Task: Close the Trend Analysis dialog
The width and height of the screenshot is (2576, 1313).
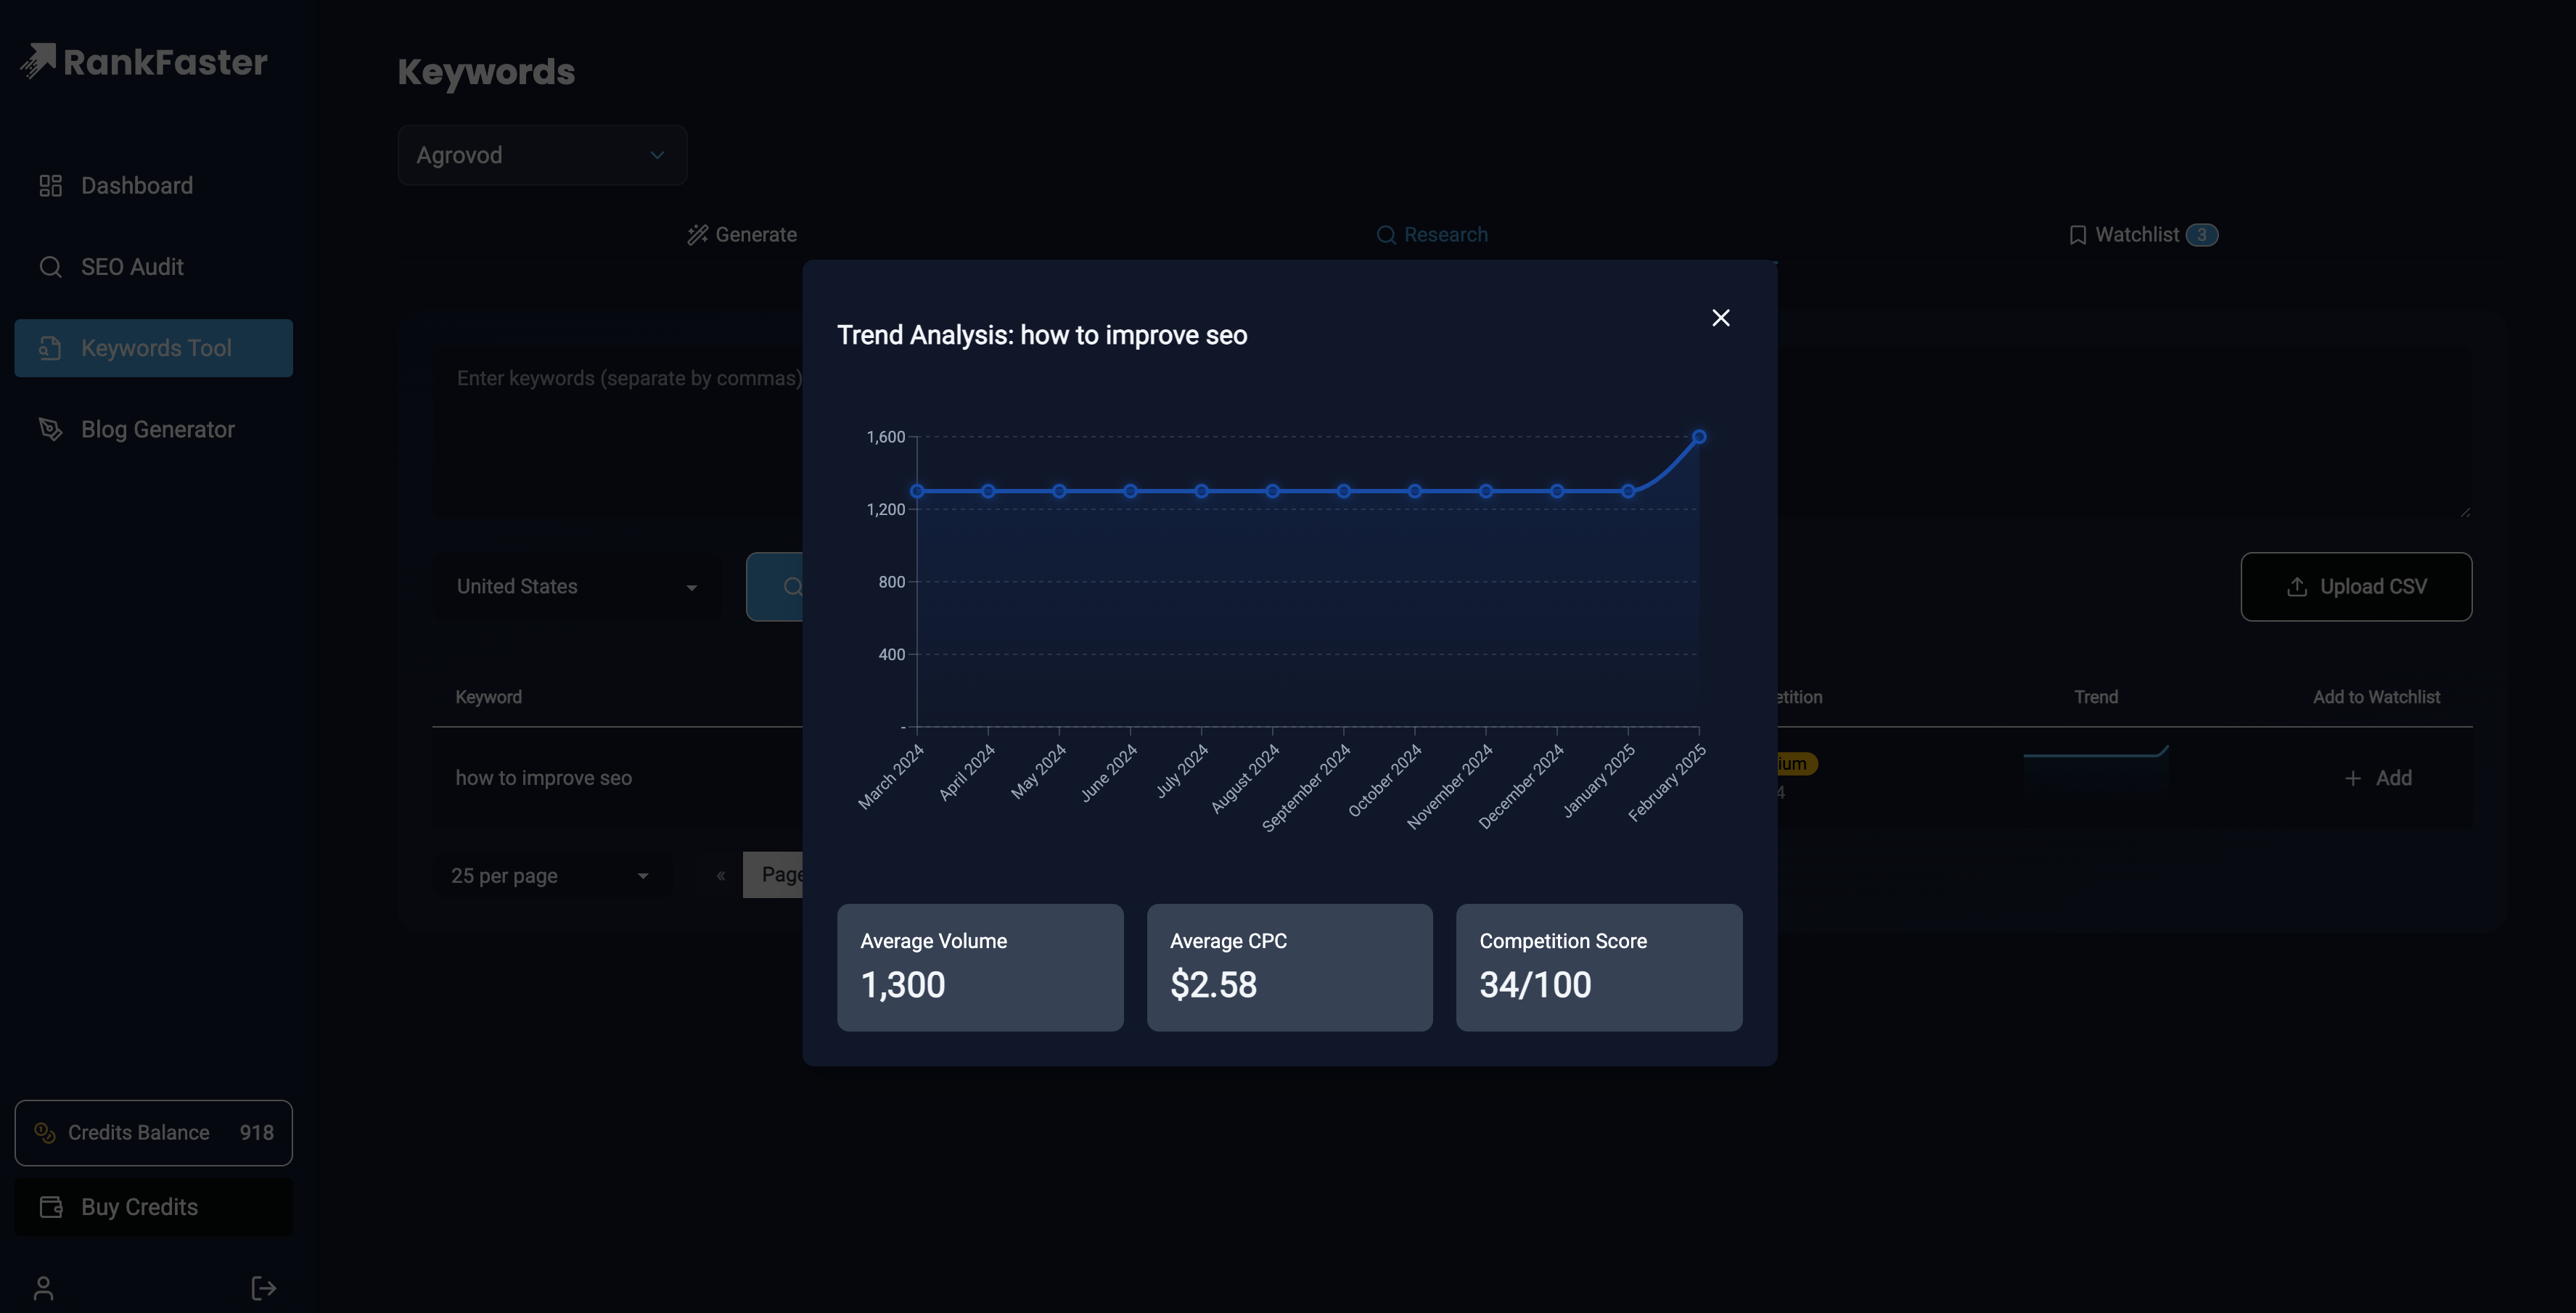Action: pyautogui.click(x=1720, y=318)
